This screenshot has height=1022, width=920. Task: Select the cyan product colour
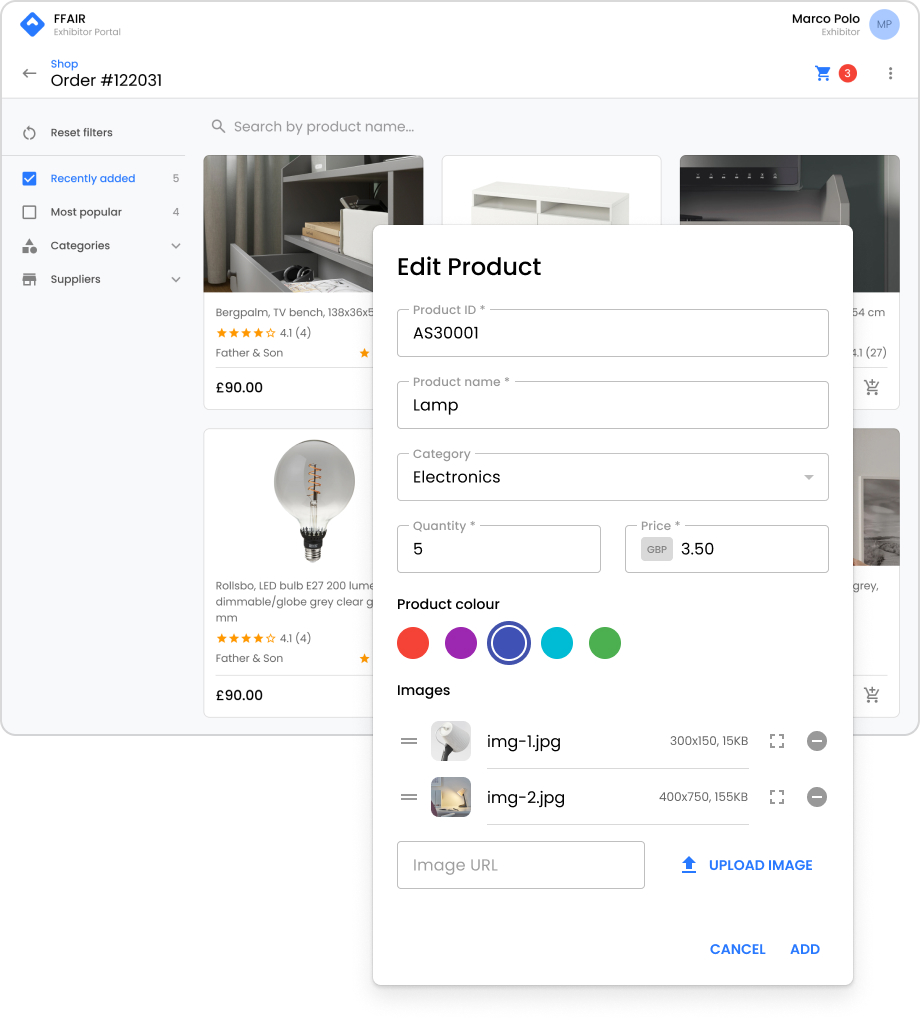[557, 643]
